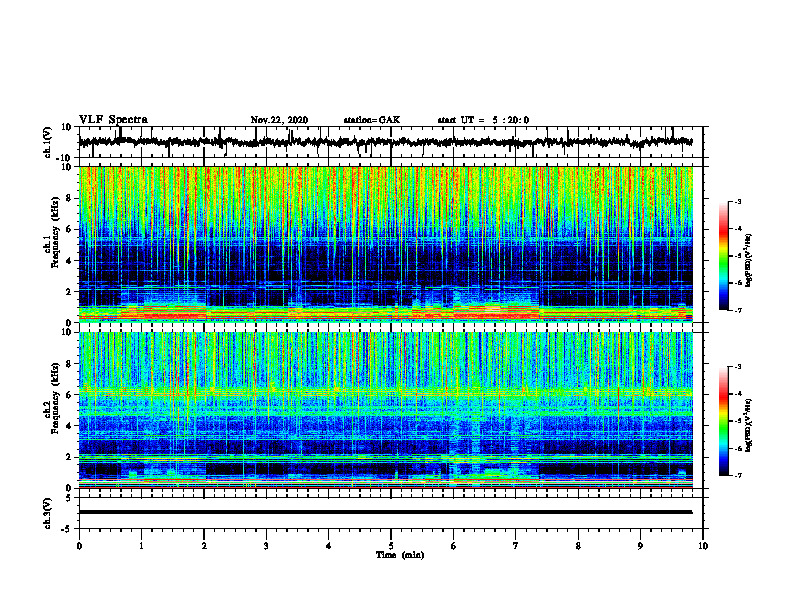Click the "-10" tick on the ch.1(V) axis

[x=65, y=158]
